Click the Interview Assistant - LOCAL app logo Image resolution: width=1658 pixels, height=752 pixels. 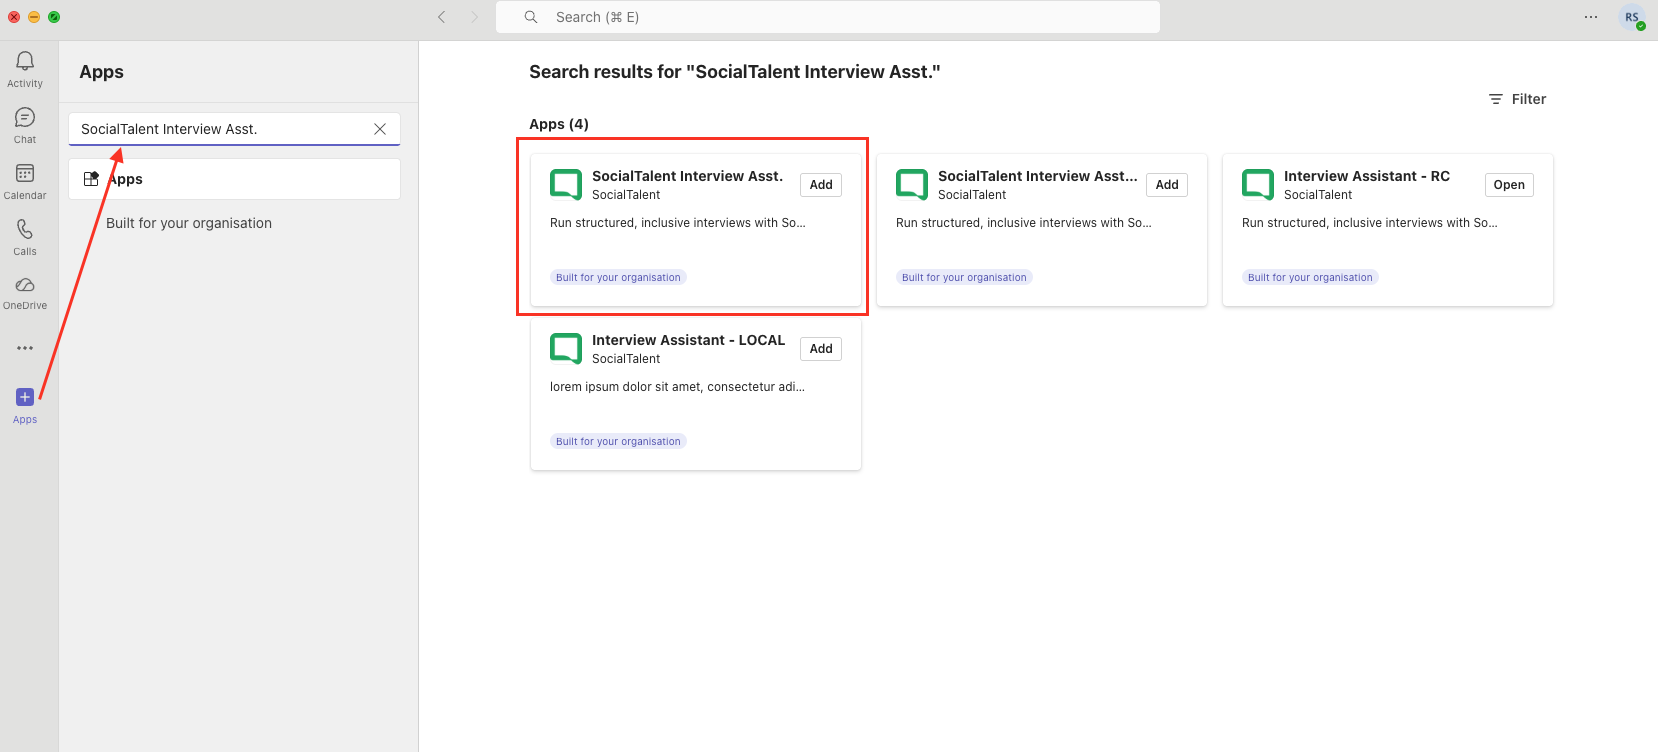pos(566,348)
